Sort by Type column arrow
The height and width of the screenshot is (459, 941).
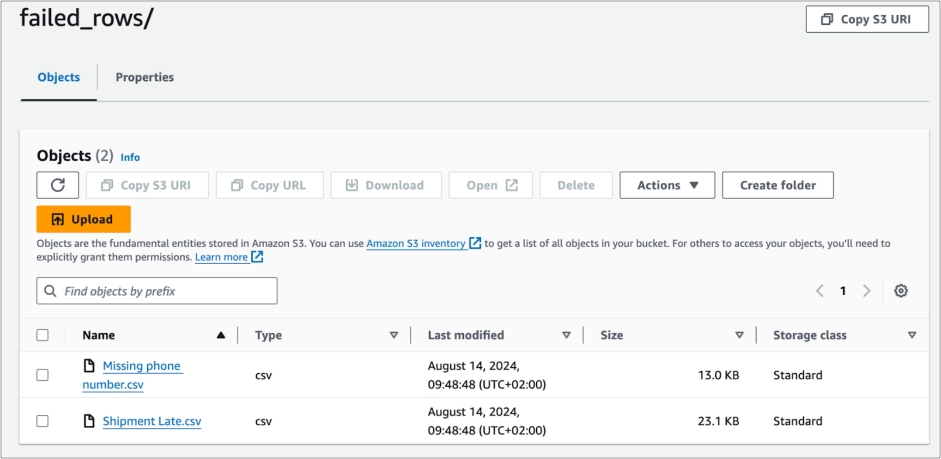tap(394, 335)
